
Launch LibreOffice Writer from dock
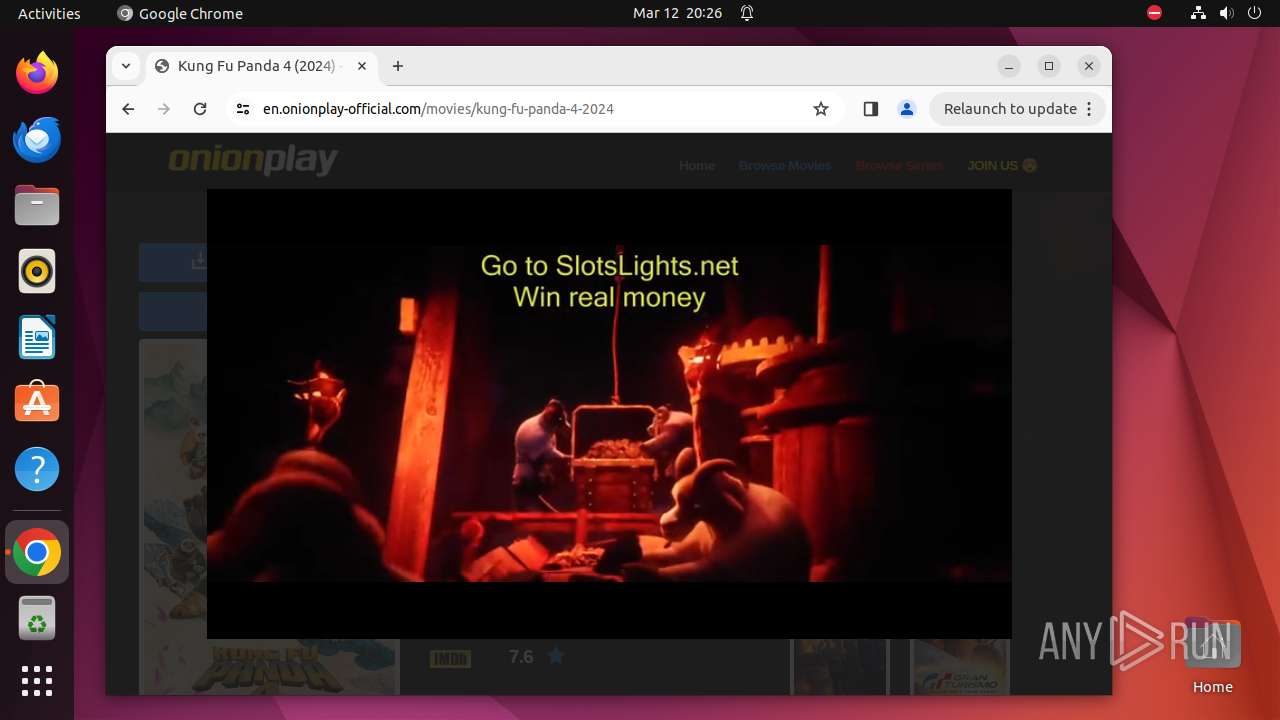click(x=37, y=337)
